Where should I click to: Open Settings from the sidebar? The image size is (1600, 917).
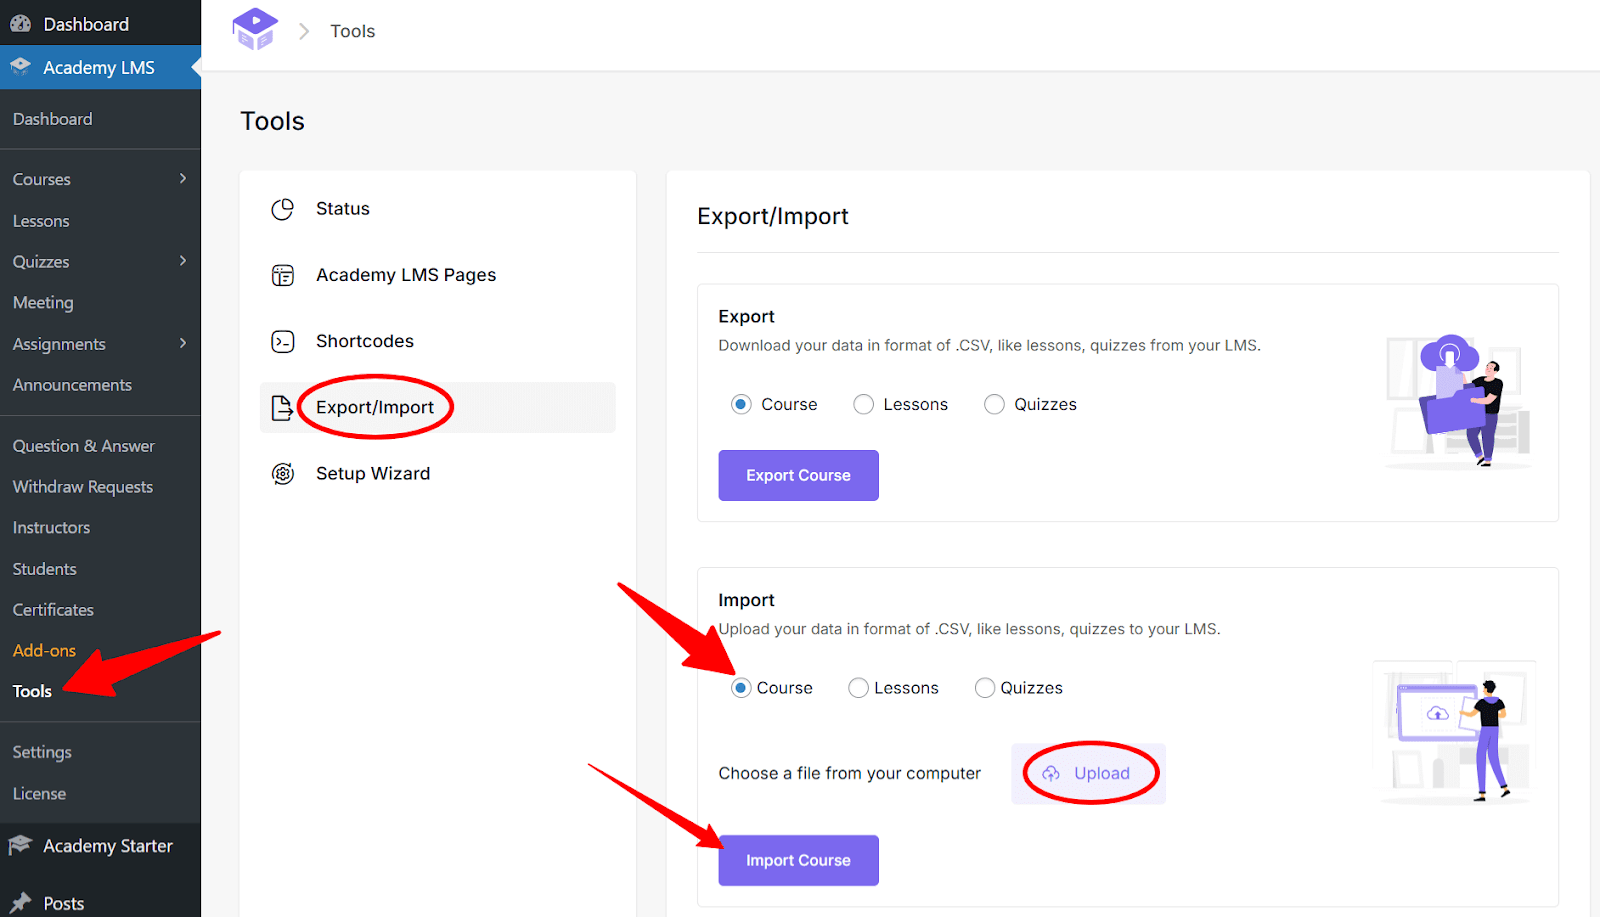[41, 751]
